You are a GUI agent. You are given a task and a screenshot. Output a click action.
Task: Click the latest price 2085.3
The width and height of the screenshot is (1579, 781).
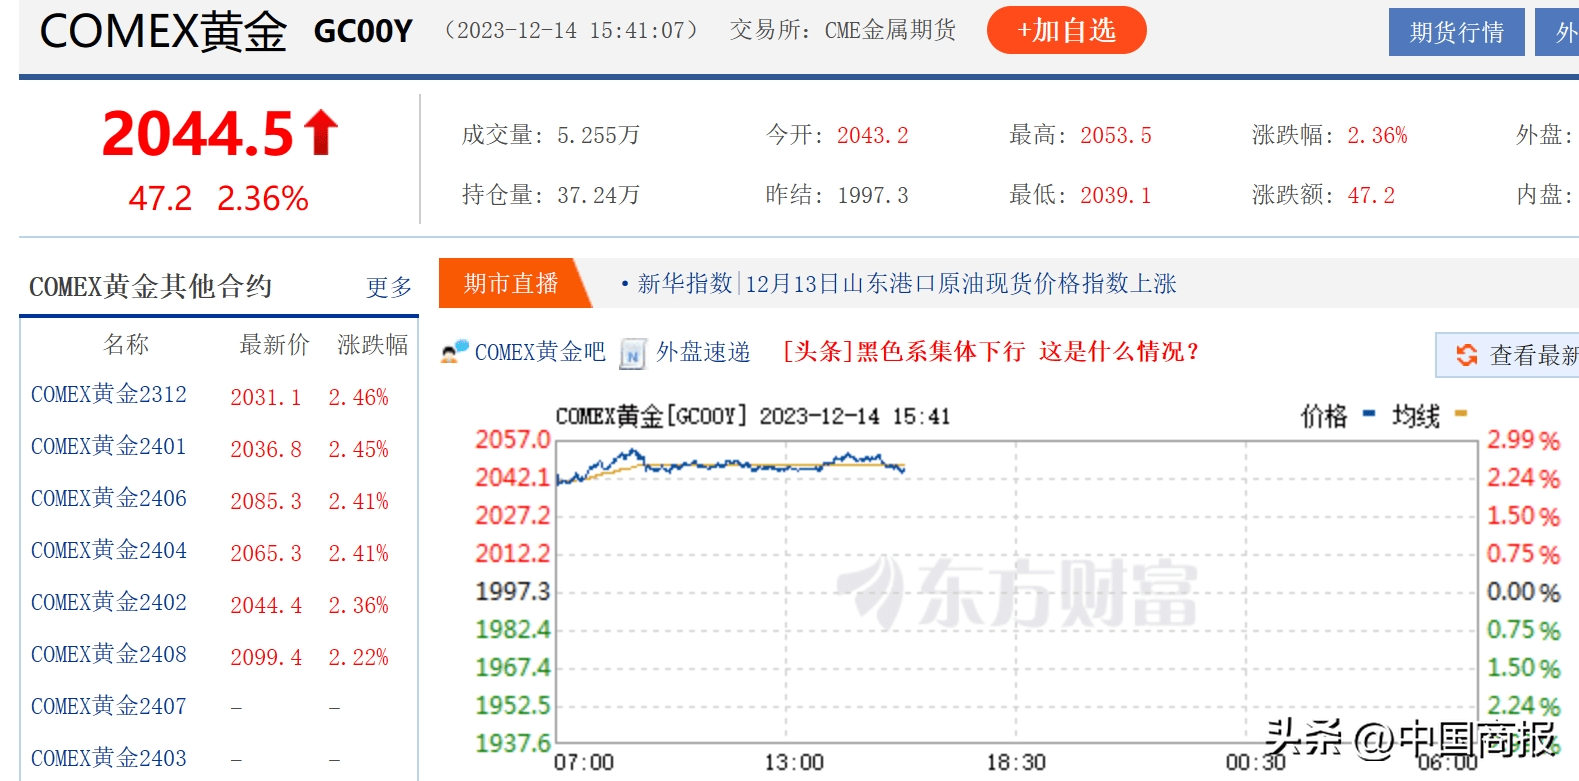tap(266, 502)
